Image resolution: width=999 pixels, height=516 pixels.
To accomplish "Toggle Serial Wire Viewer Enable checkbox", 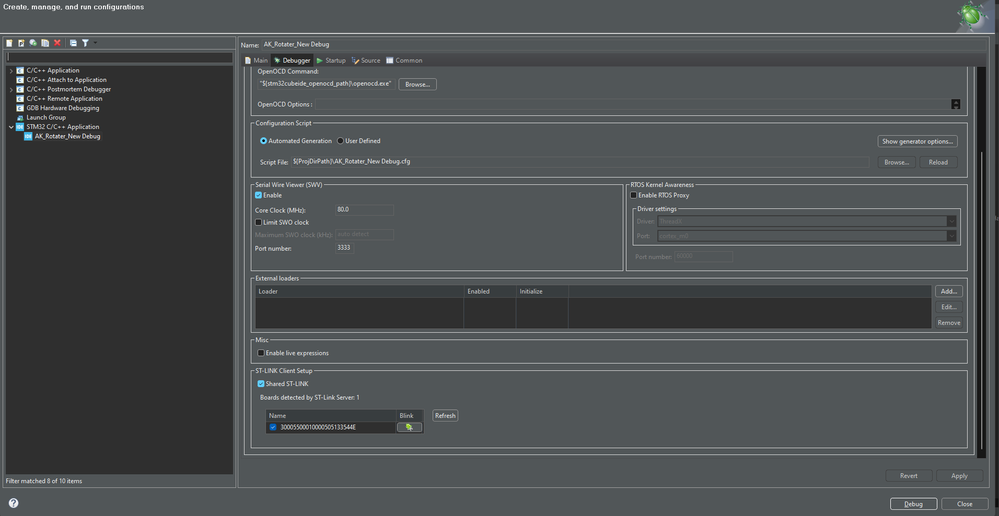I will (x=259, y=196).
